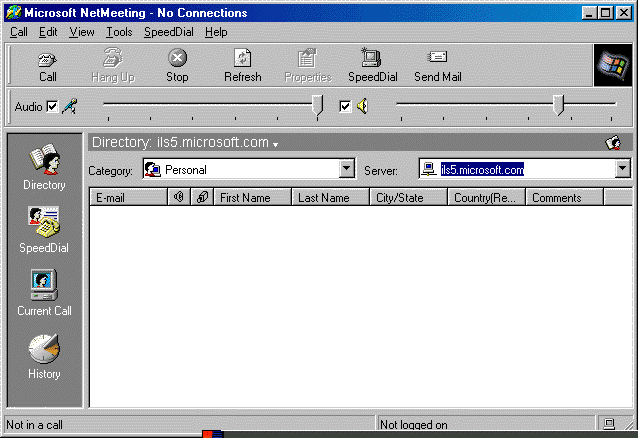Click the microphone volume slider thumb
Screen dimensions: 638x438
[x=317, y=105]
